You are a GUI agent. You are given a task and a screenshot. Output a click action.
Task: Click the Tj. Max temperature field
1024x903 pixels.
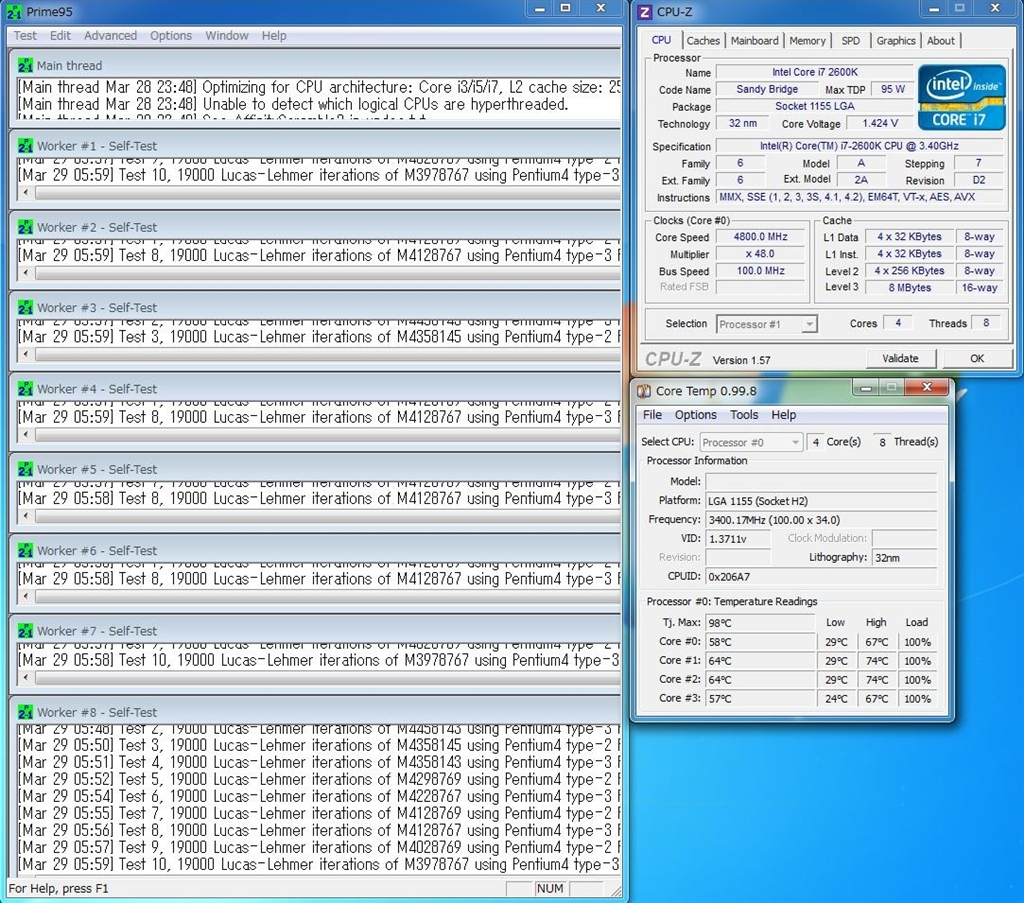[760, 623]
